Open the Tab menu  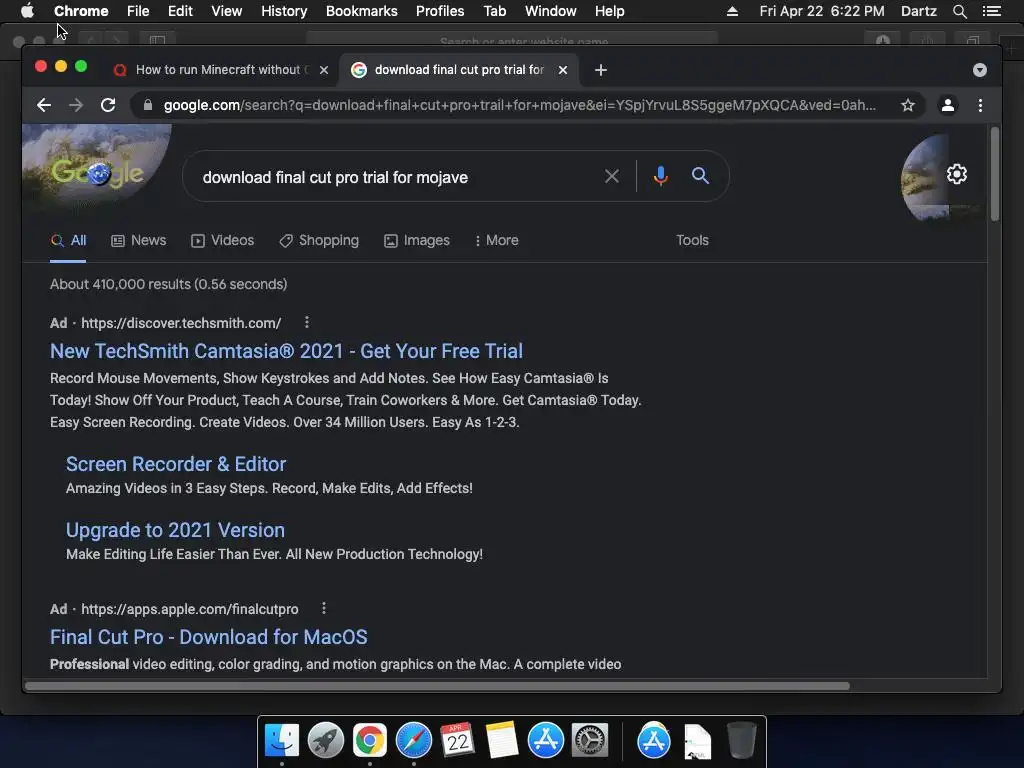pos(495,11)
